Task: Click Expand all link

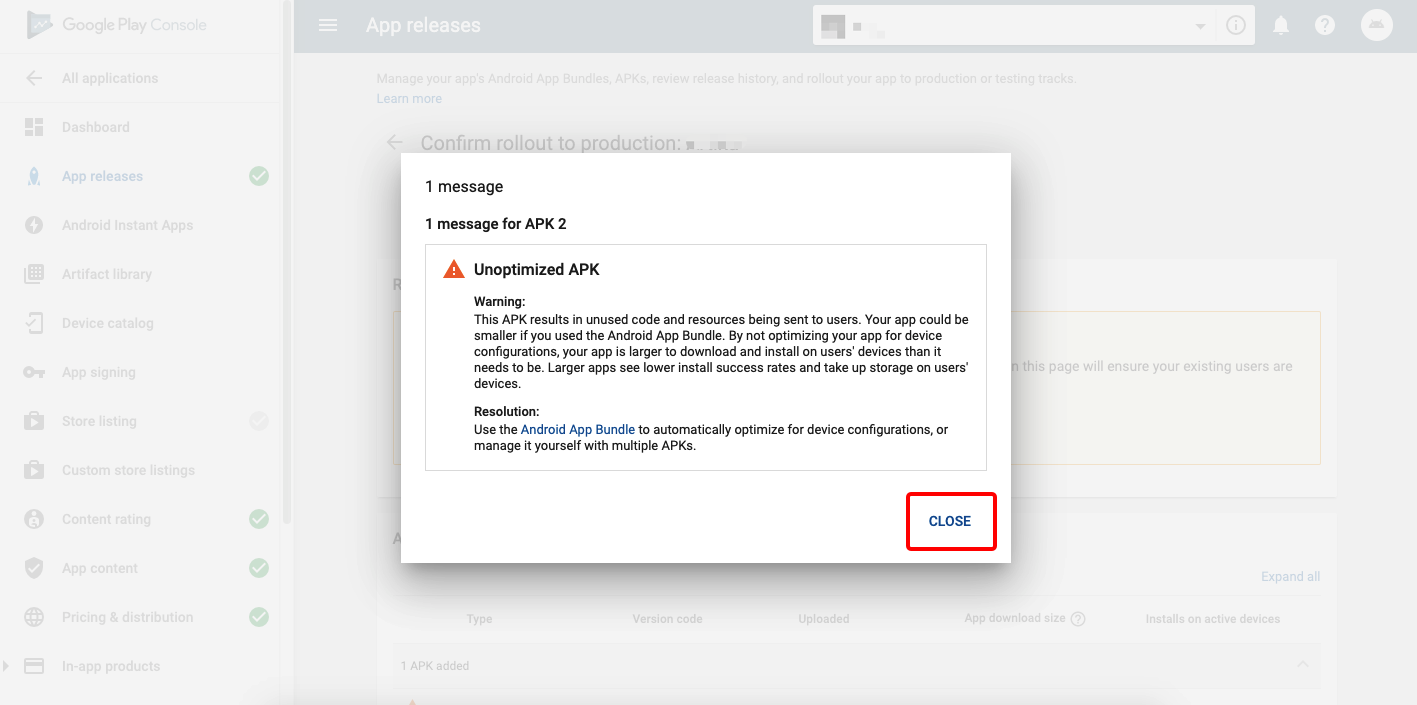Action: click(x=1290, y=576)
